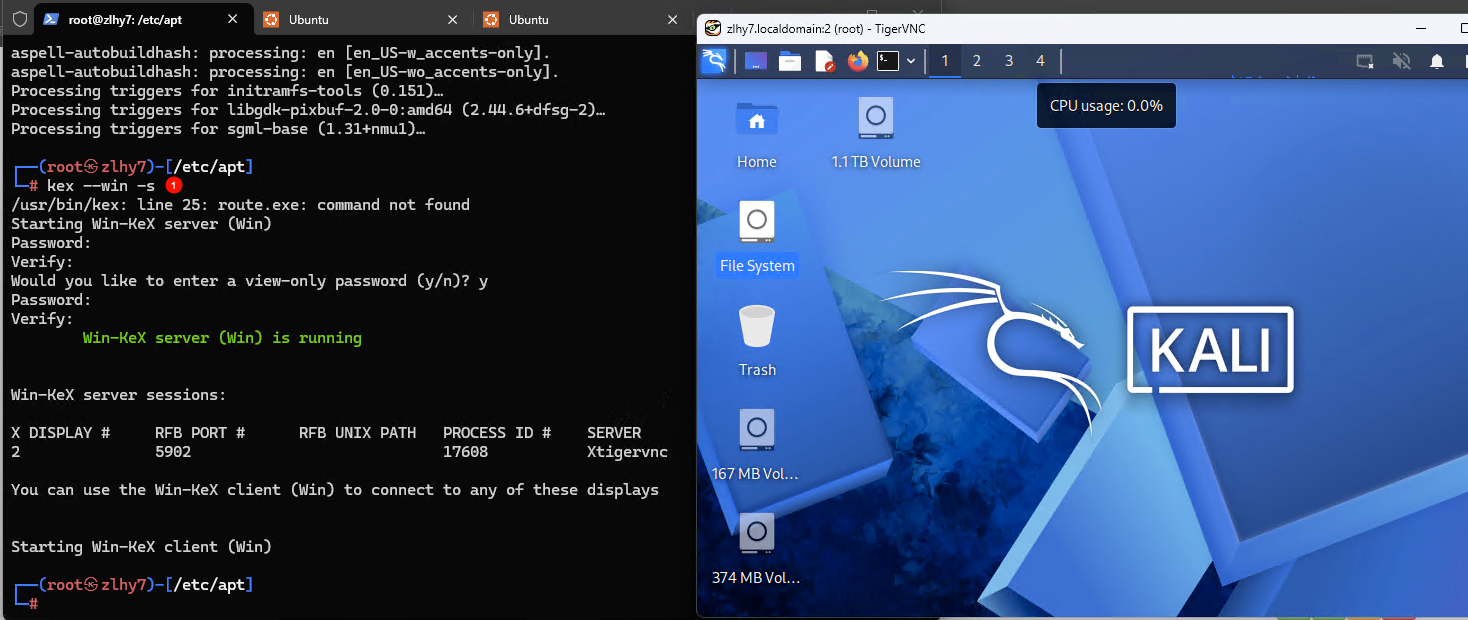Open the terminal emulator icon in Kali panel
Image resolution: width=1468 pixels, height=620 pixels.
(887, 61)
